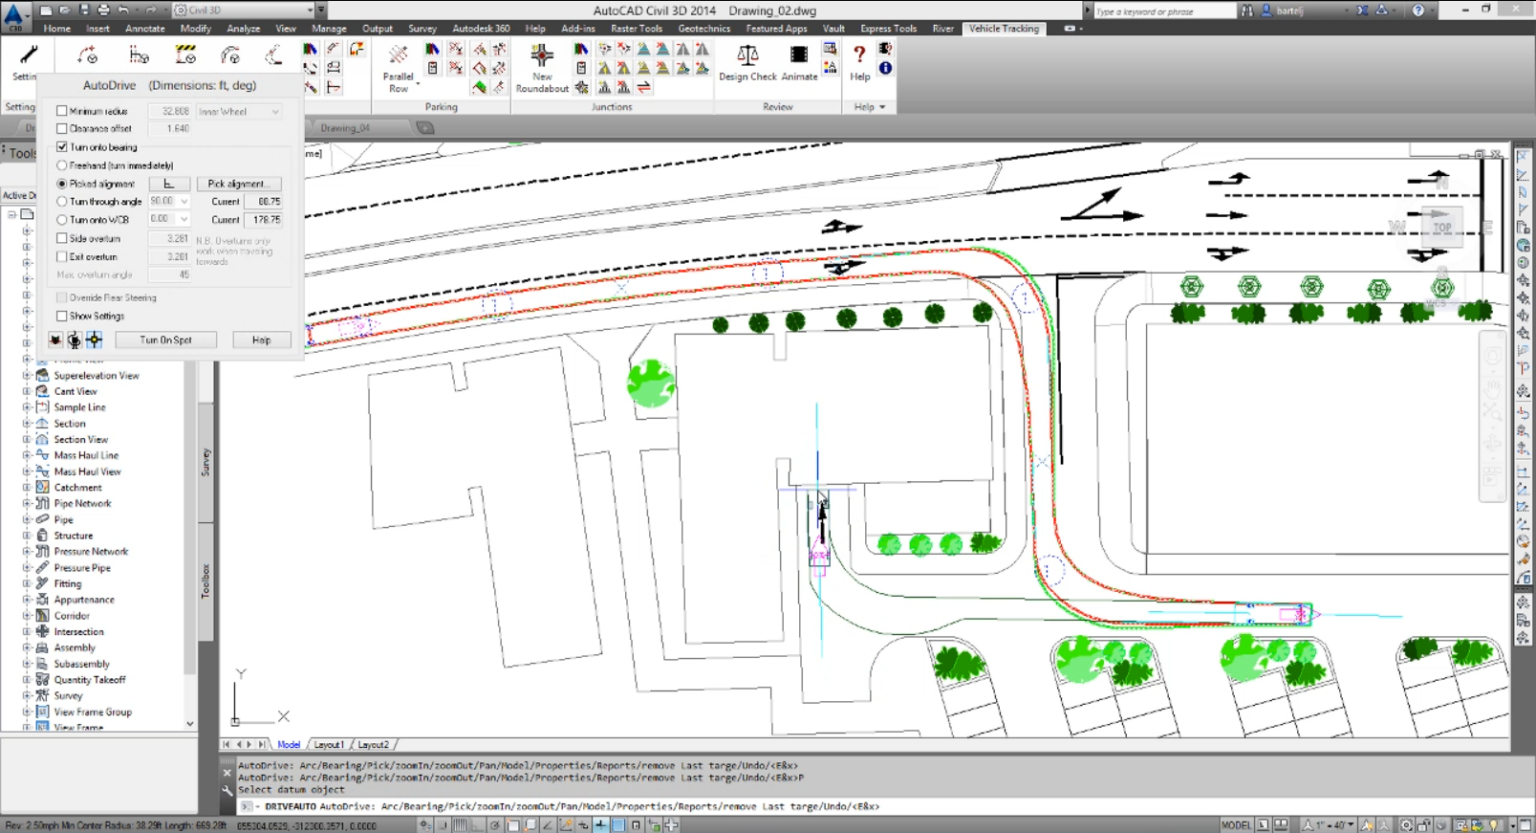Switch to the Vehicle Tracking ribbon tab
The image size is (1536, 833).
click(1003, 29)
